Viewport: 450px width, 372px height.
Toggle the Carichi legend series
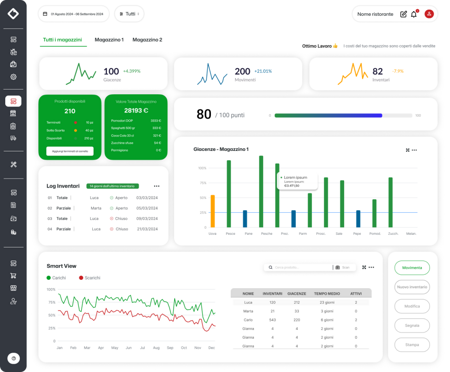click(x=56, y=278)
